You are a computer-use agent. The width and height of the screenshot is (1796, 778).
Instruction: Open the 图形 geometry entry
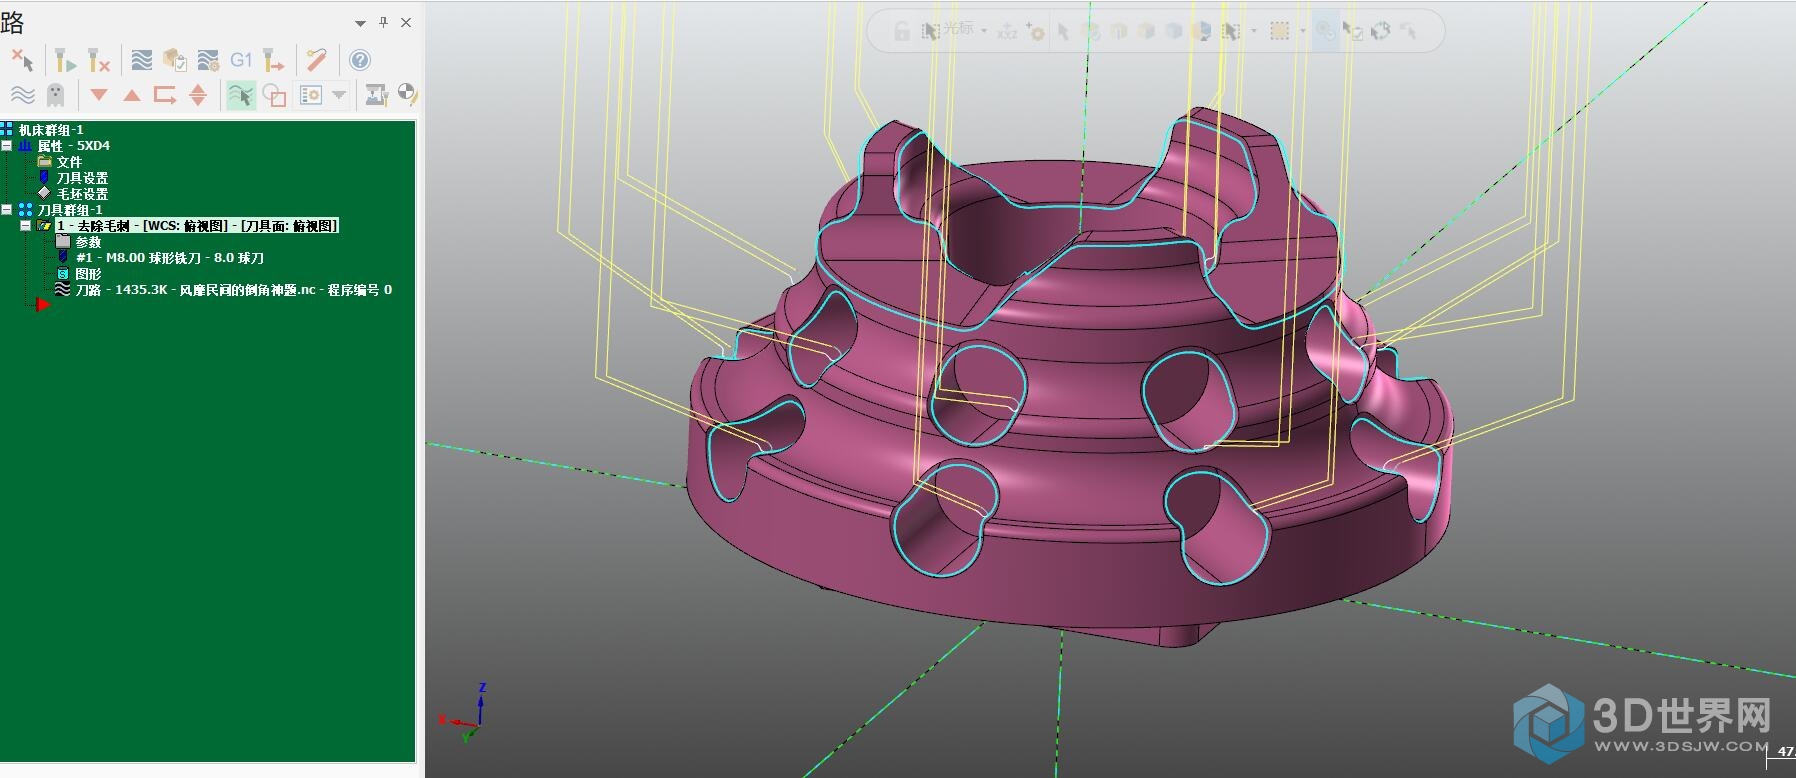point(88,274)
